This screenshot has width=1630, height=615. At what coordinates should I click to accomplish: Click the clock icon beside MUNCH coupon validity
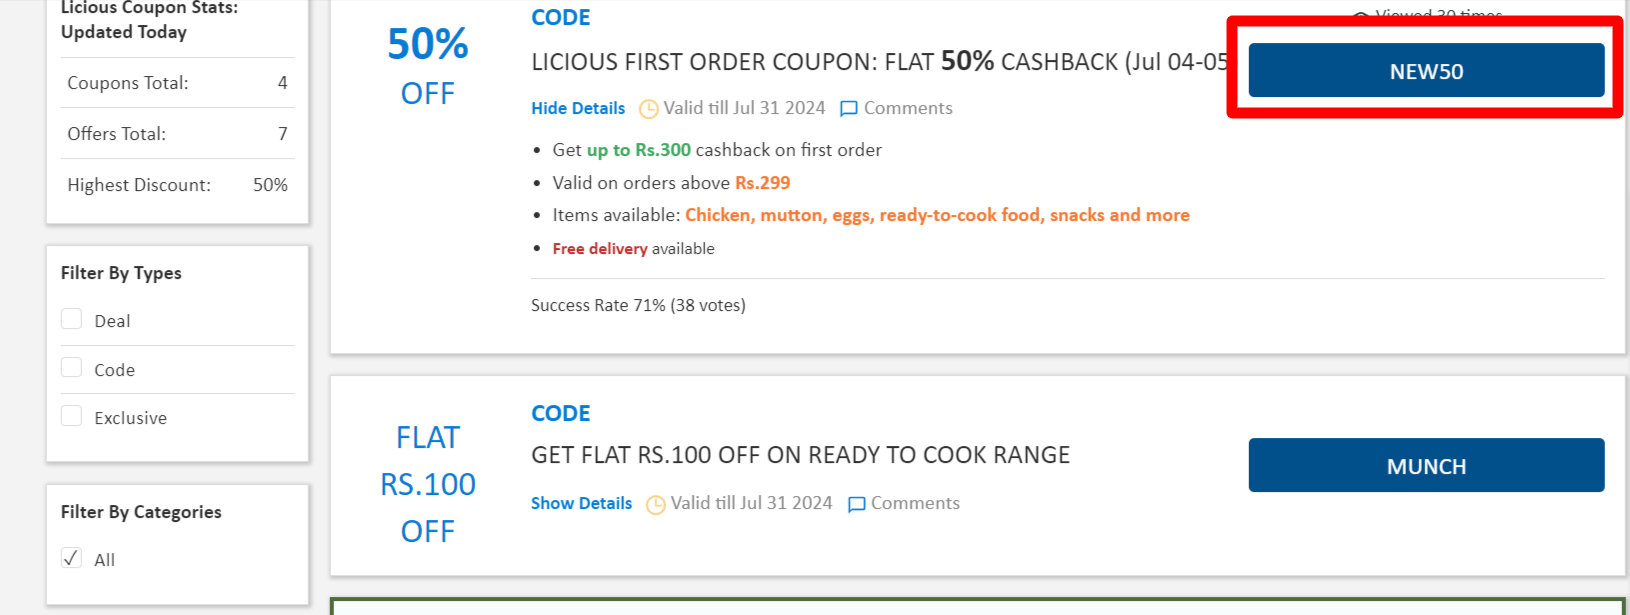[655, 504]
